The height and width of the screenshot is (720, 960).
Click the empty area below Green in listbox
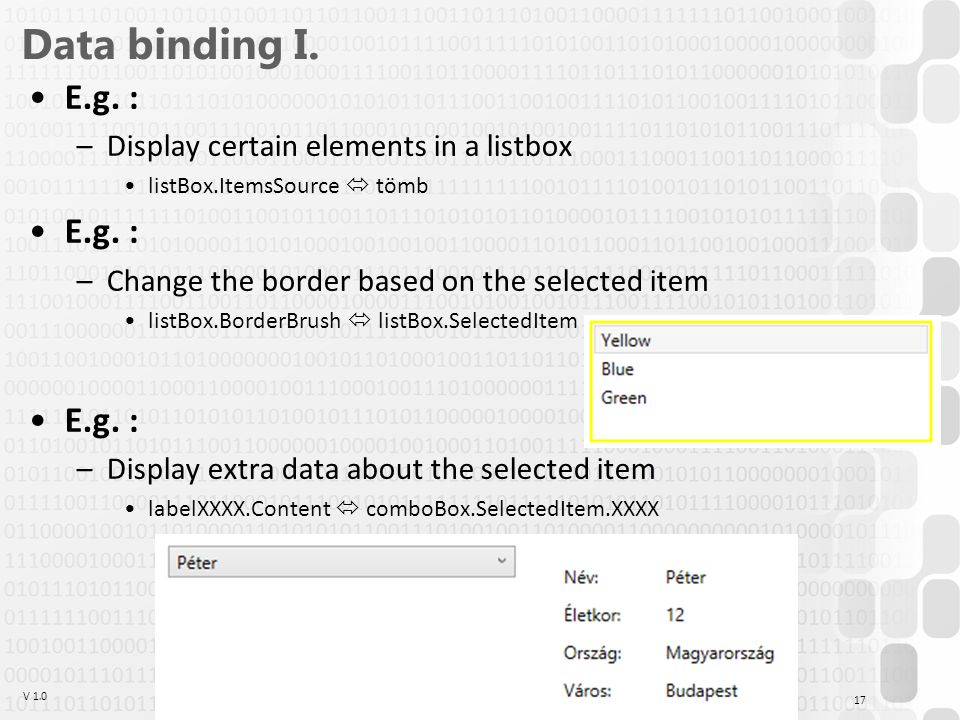(x=761, y=425)
